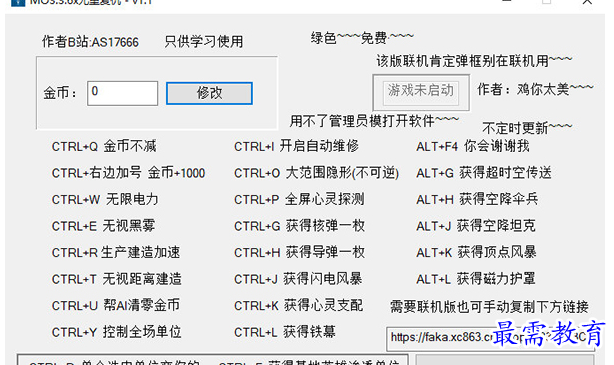Click the CTRL+W 无限电力 entry

click(x=105, y=199)
